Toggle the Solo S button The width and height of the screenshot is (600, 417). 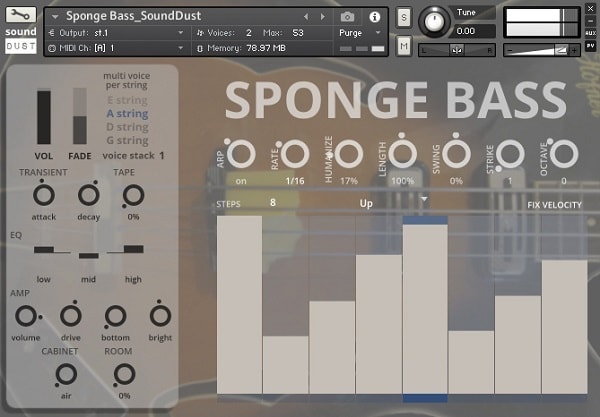pyautogui.click(x=404, y=18)
